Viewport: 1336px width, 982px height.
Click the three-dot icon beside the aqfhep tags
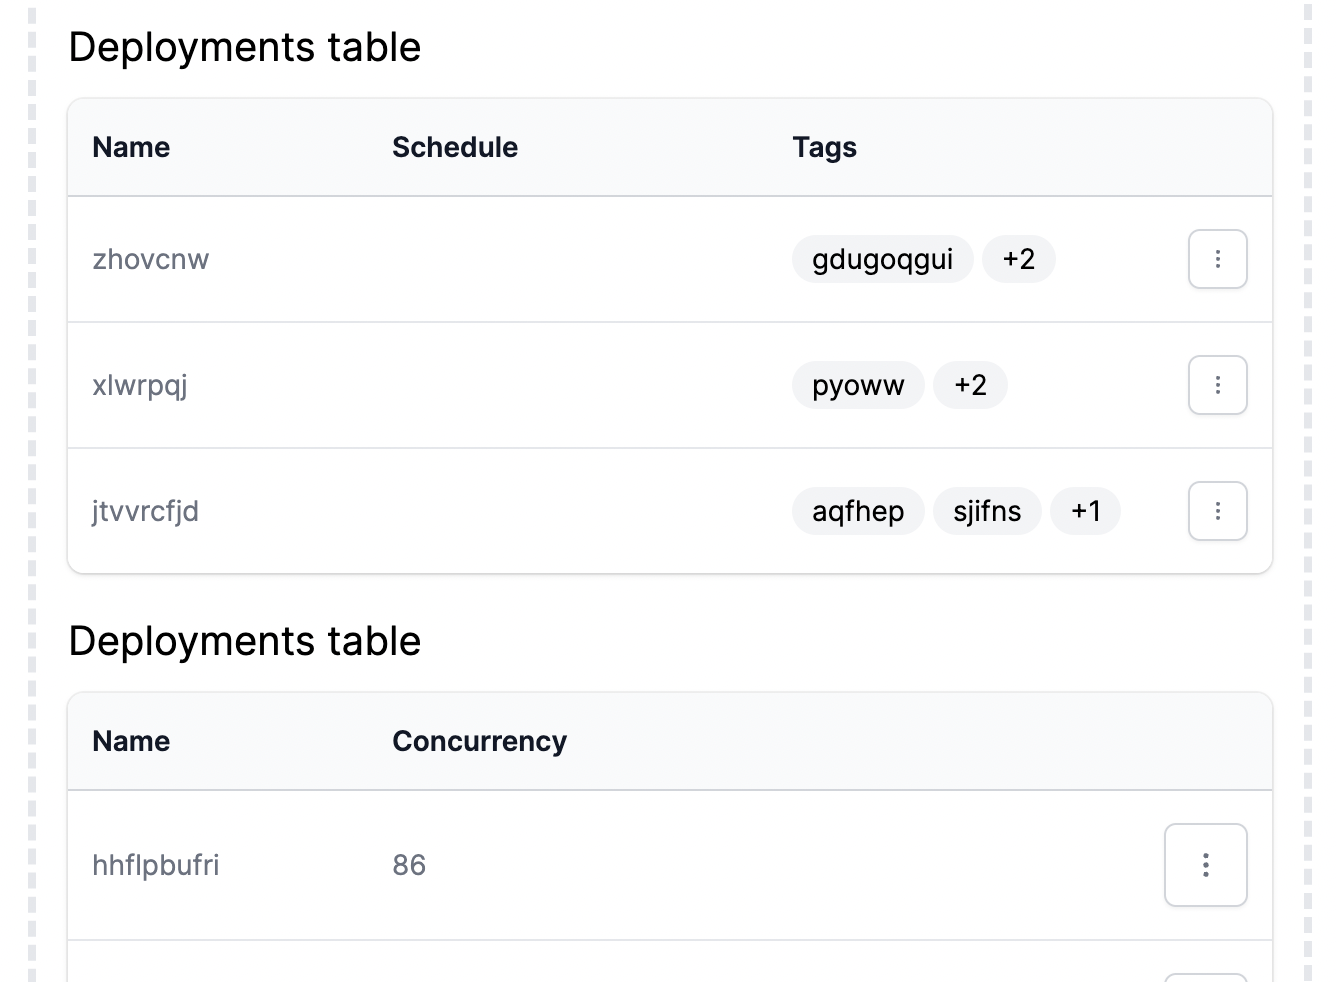point(1217,511)
